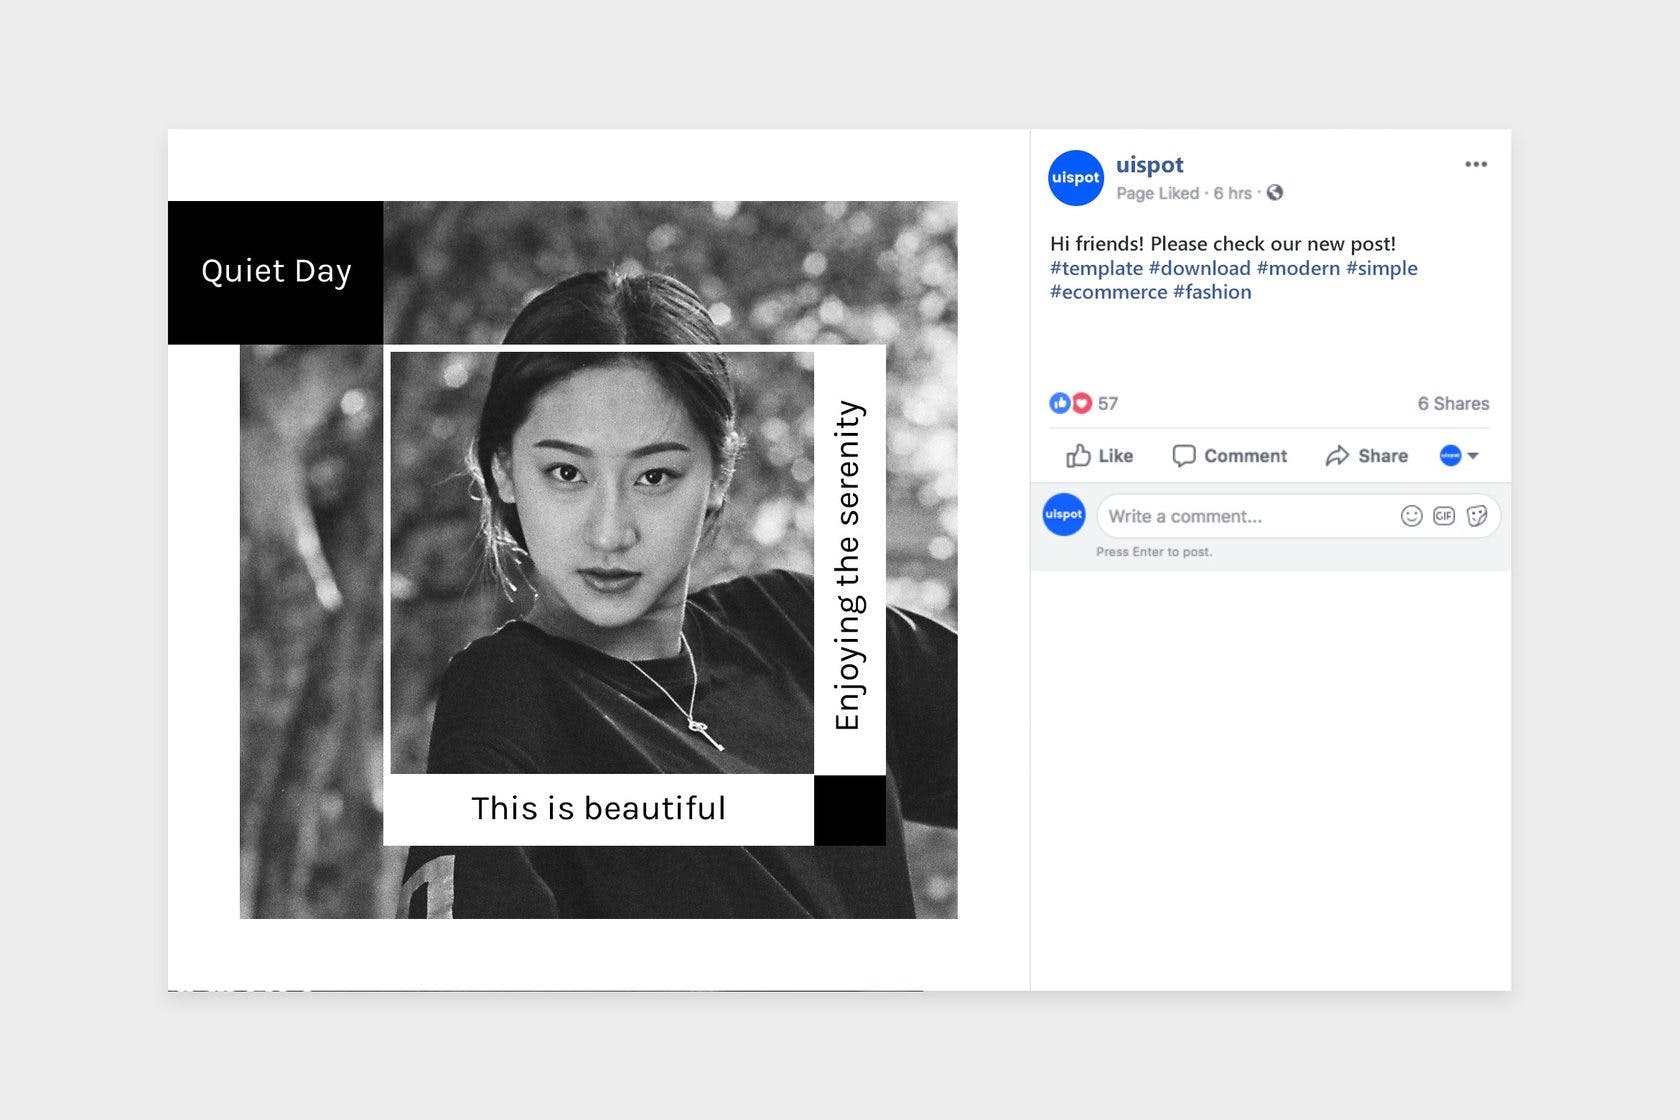Like the uispot post

(x=1099, y=456)
